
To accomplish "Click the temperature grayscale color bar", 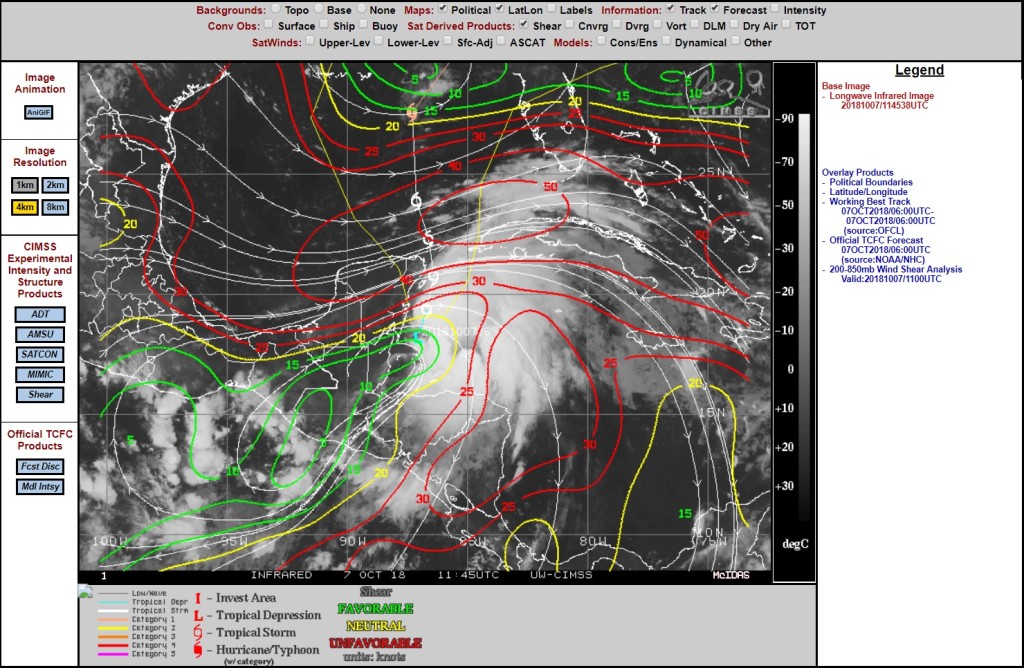I will coord(804,313).
